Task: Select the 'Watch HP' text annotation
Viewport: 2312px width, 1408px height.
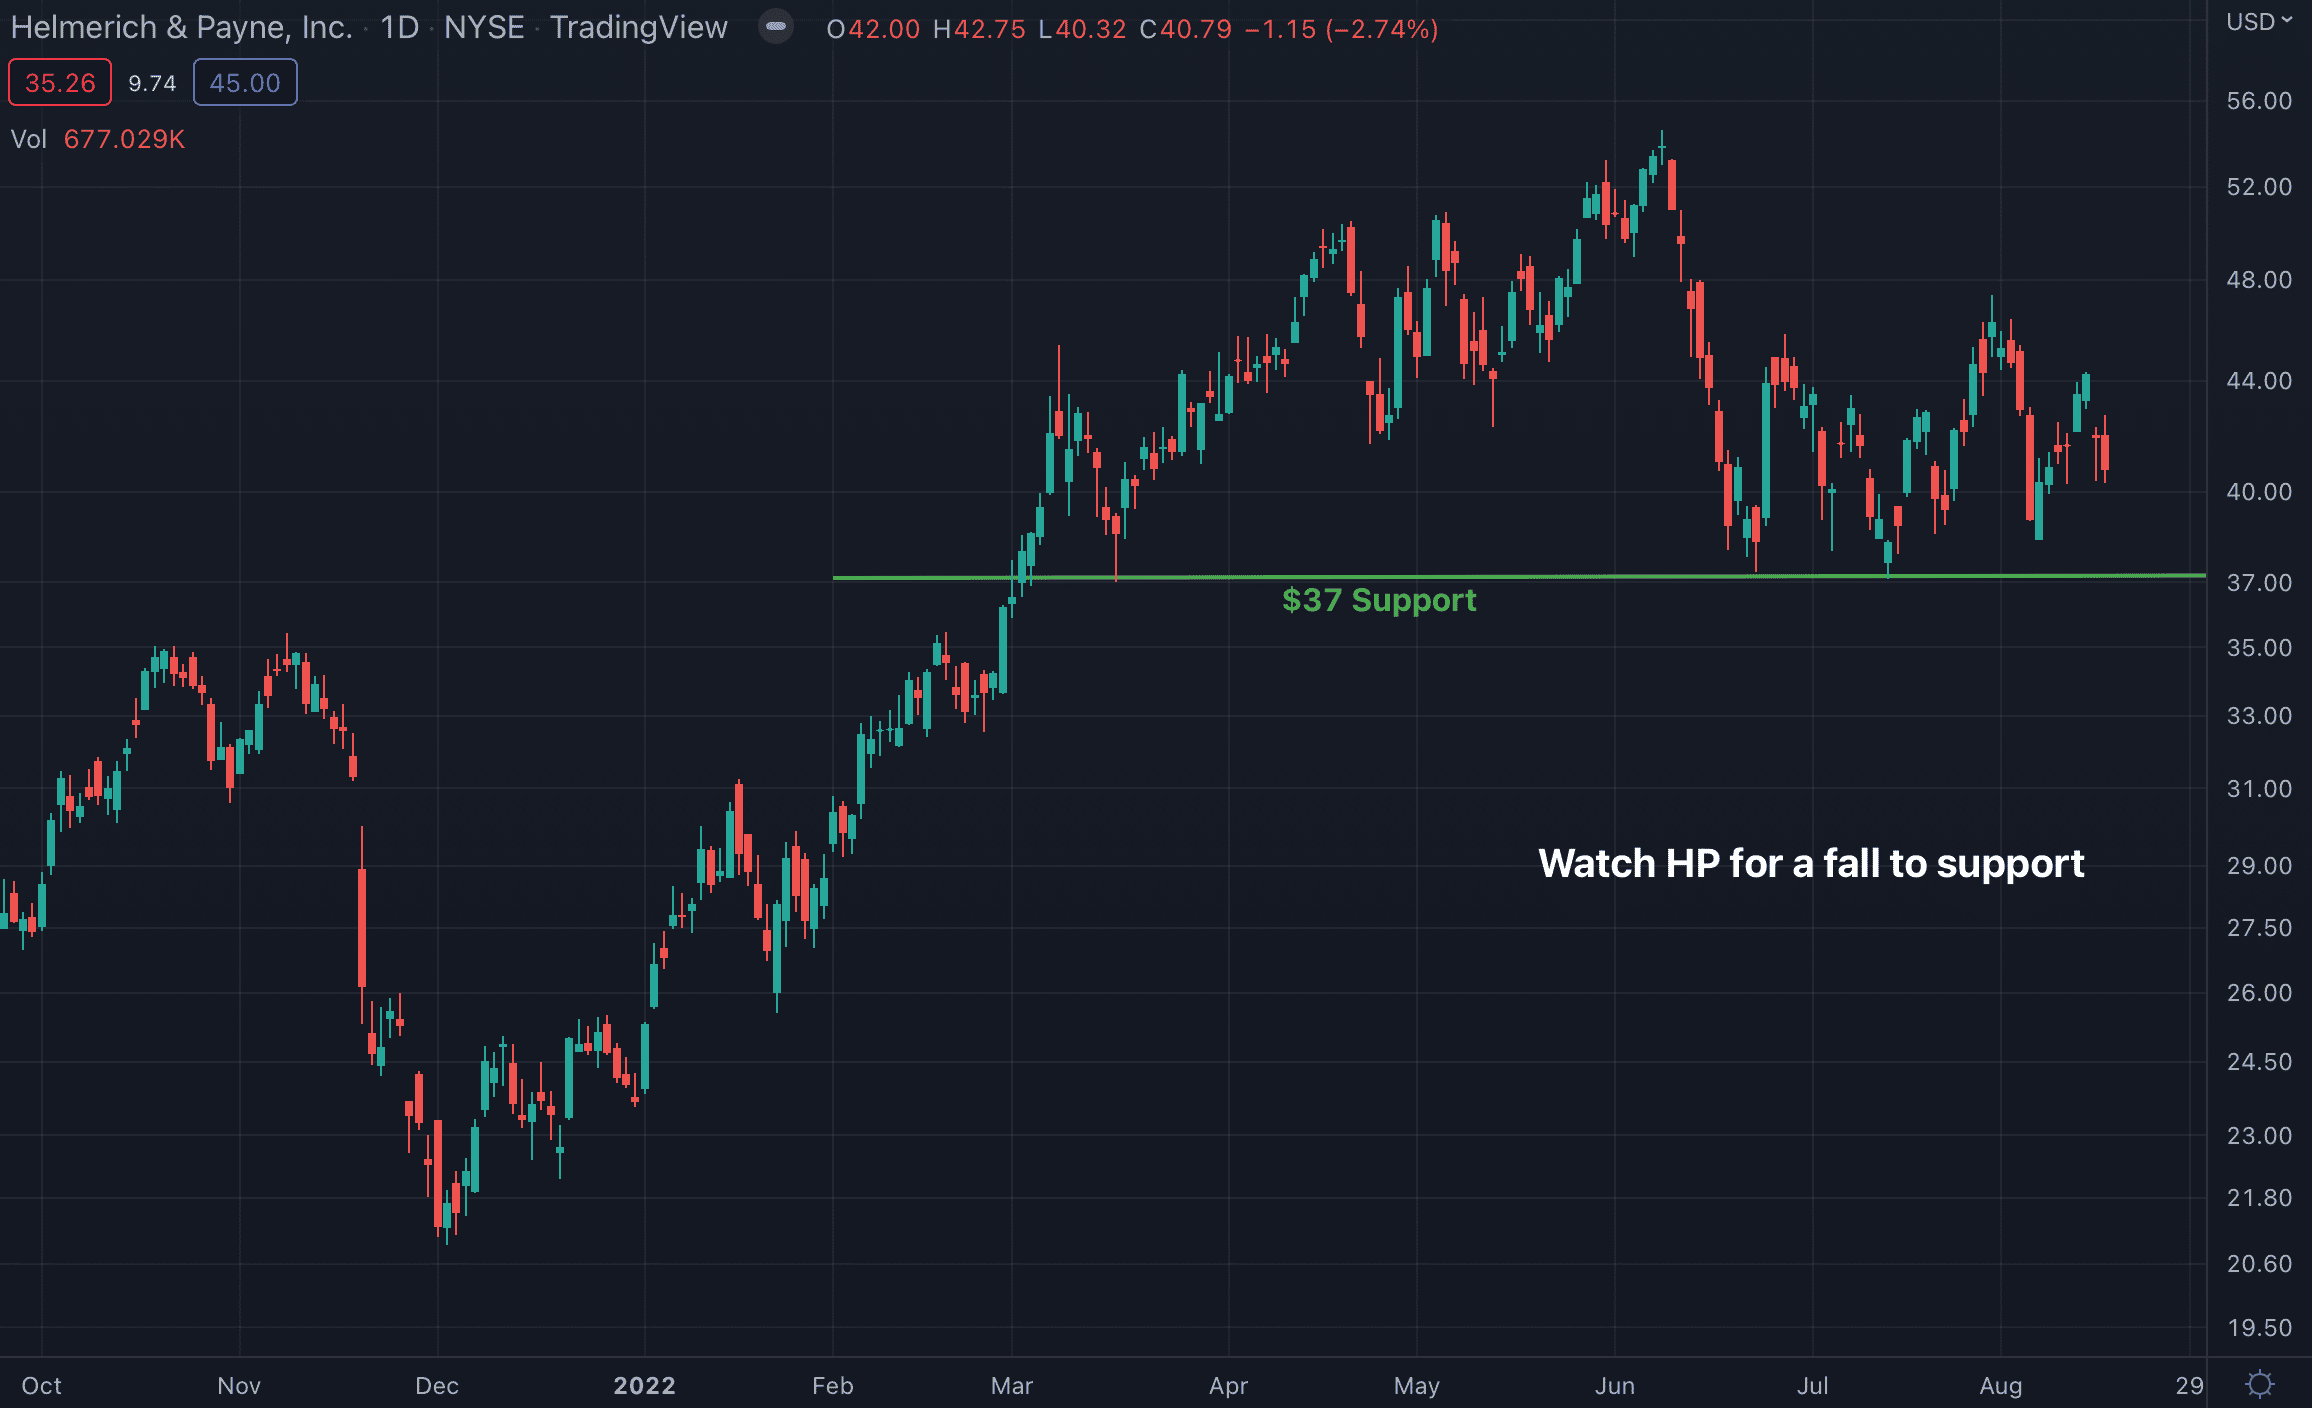Action: 1810,863
